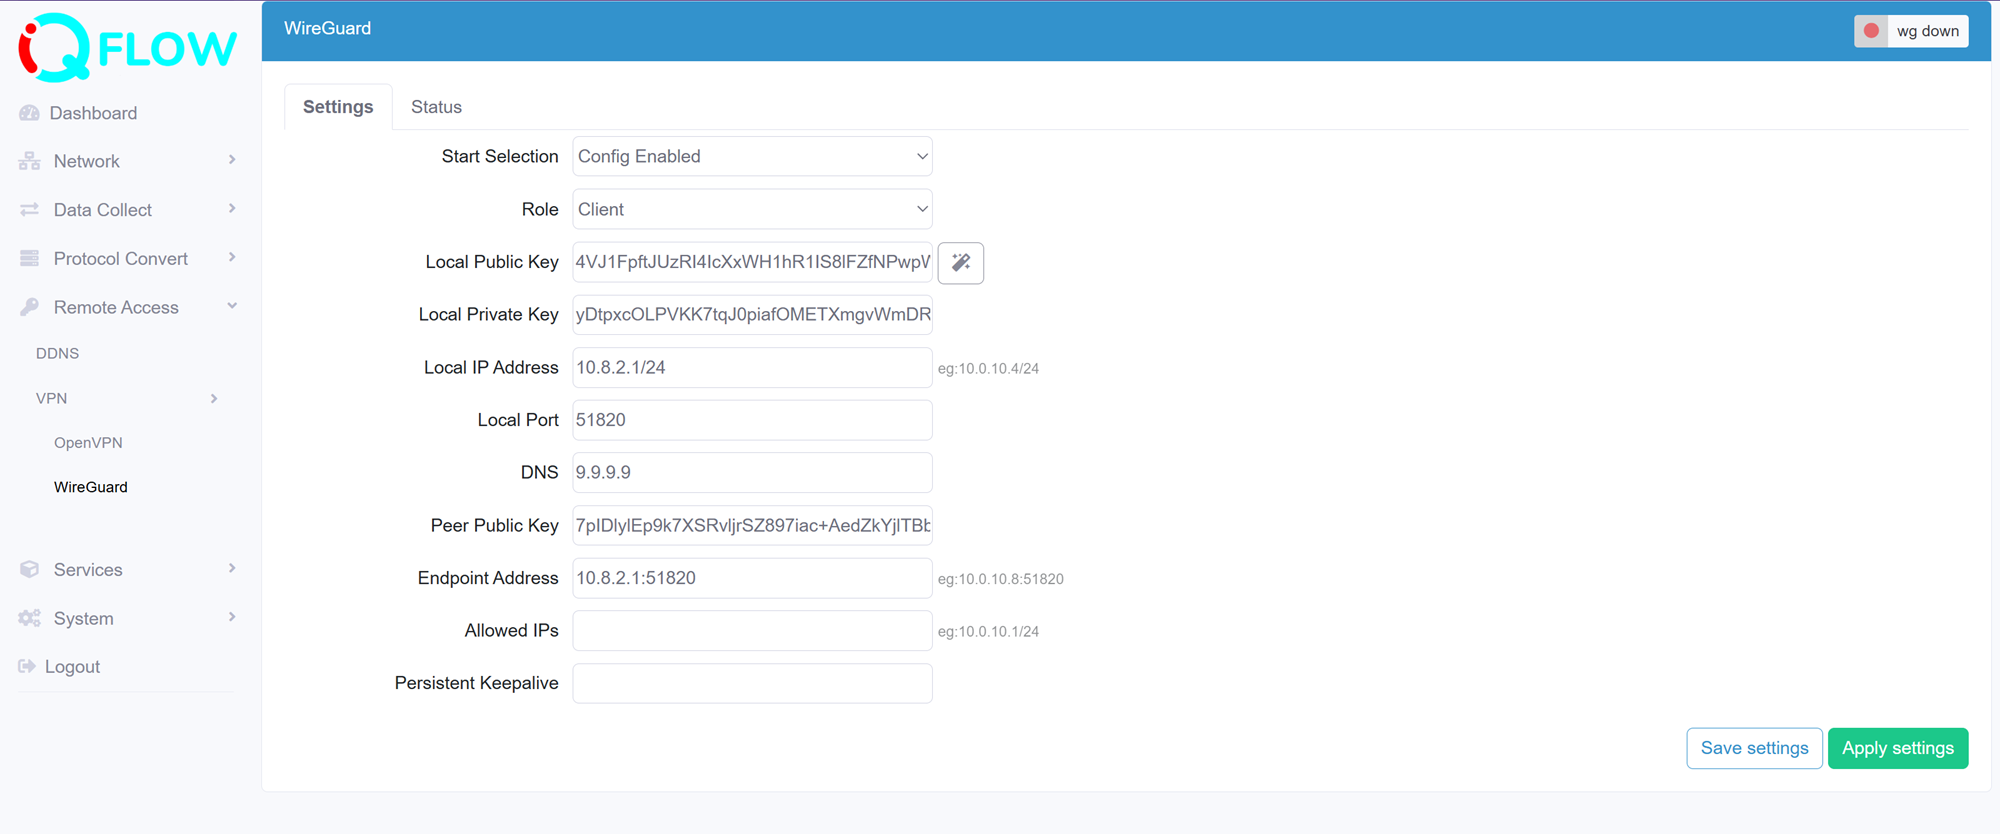
Task: Click the System gears icon
Action: point(29,618)
